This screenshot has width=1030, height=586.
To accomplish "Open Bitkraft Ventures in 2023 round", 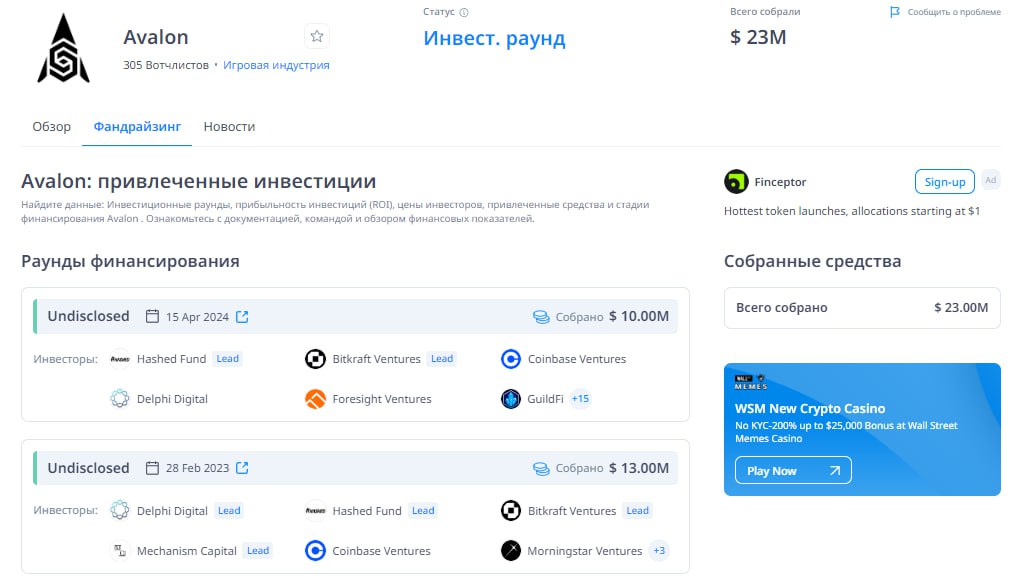I will pyautogui.click(x=571, y=510).
